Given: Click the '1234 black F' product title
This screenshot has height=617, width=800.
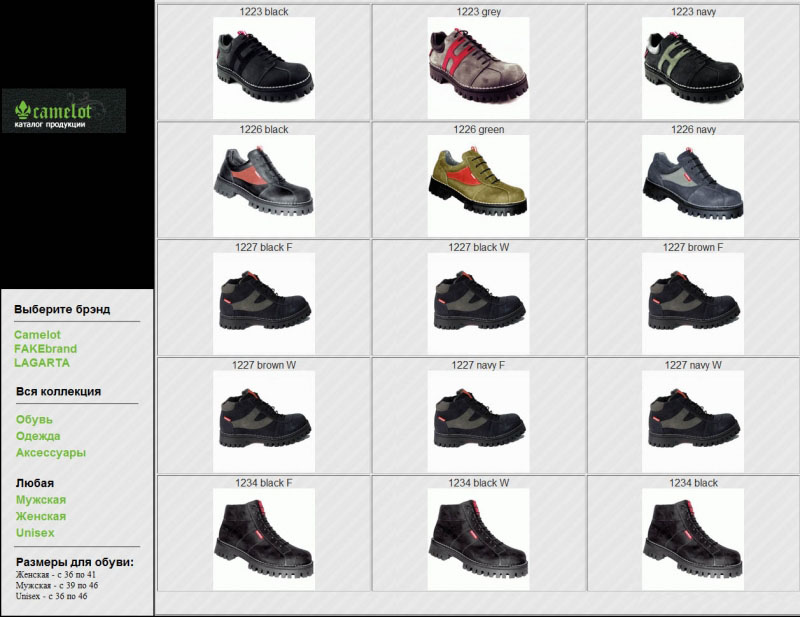Looking at the screenshot, I should click(264, 483).
